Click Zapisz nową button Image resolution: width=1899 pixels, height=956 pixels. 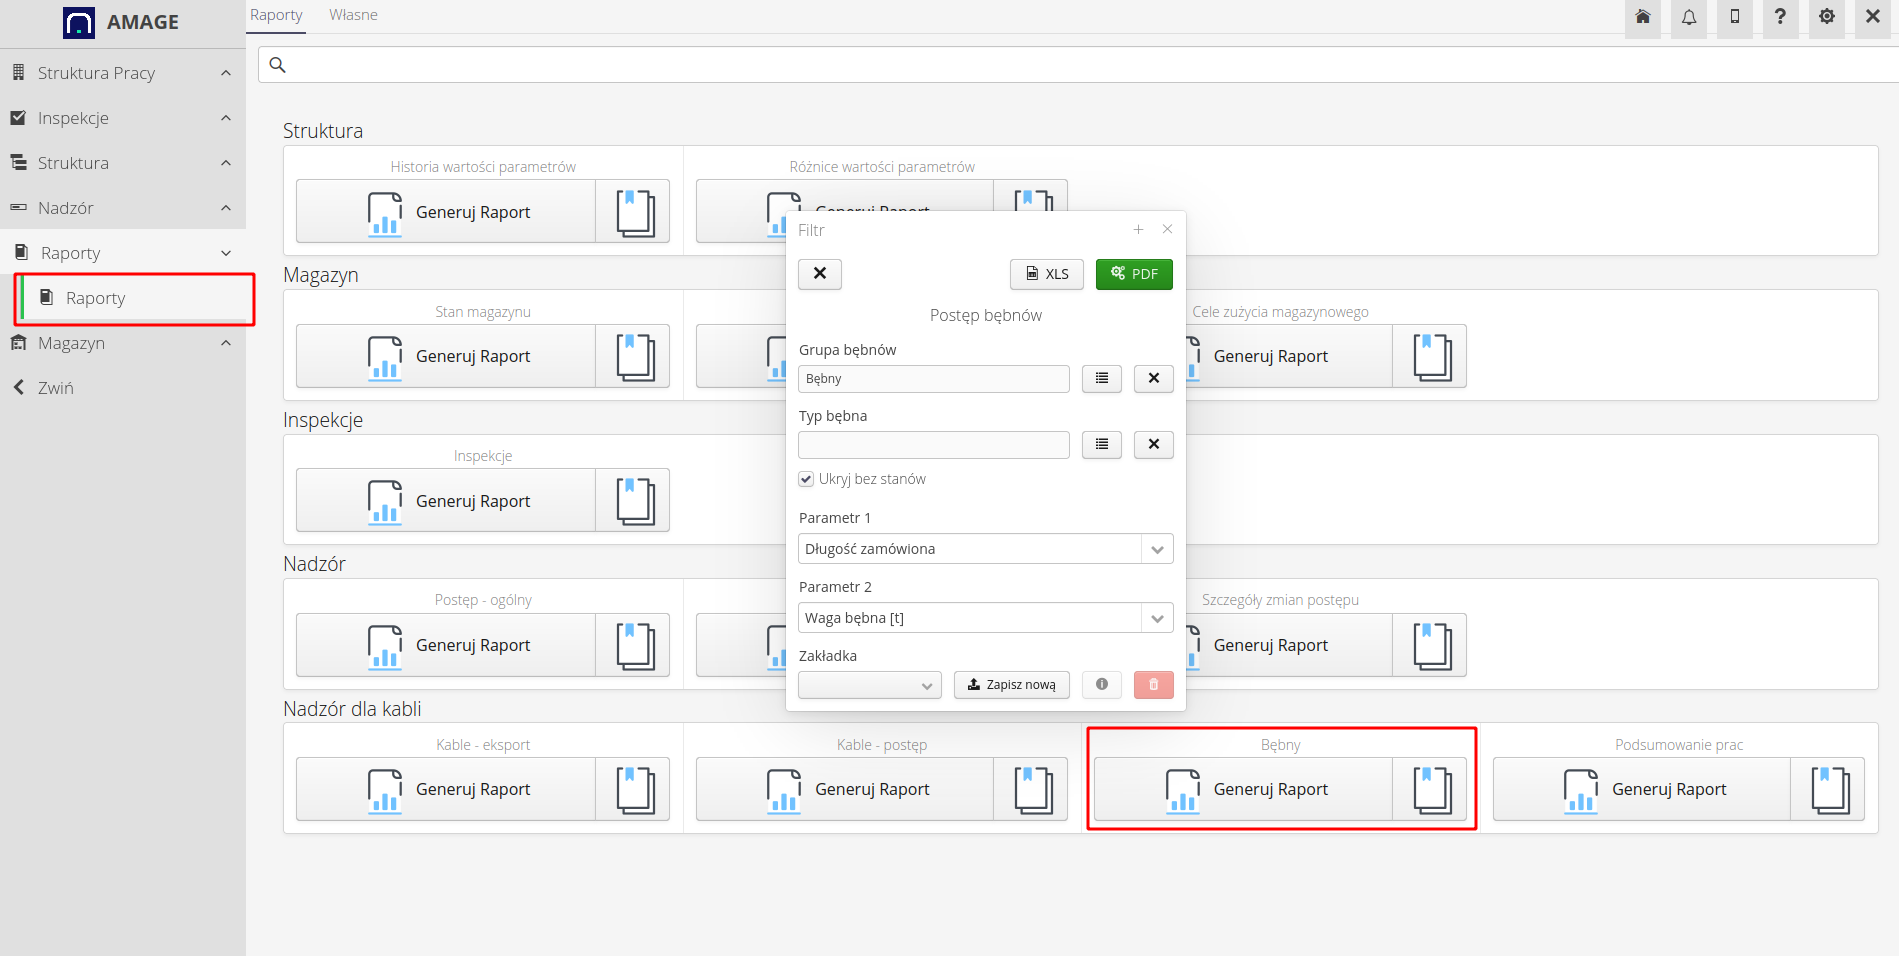pyautogui.click(x=1011, y=685)
